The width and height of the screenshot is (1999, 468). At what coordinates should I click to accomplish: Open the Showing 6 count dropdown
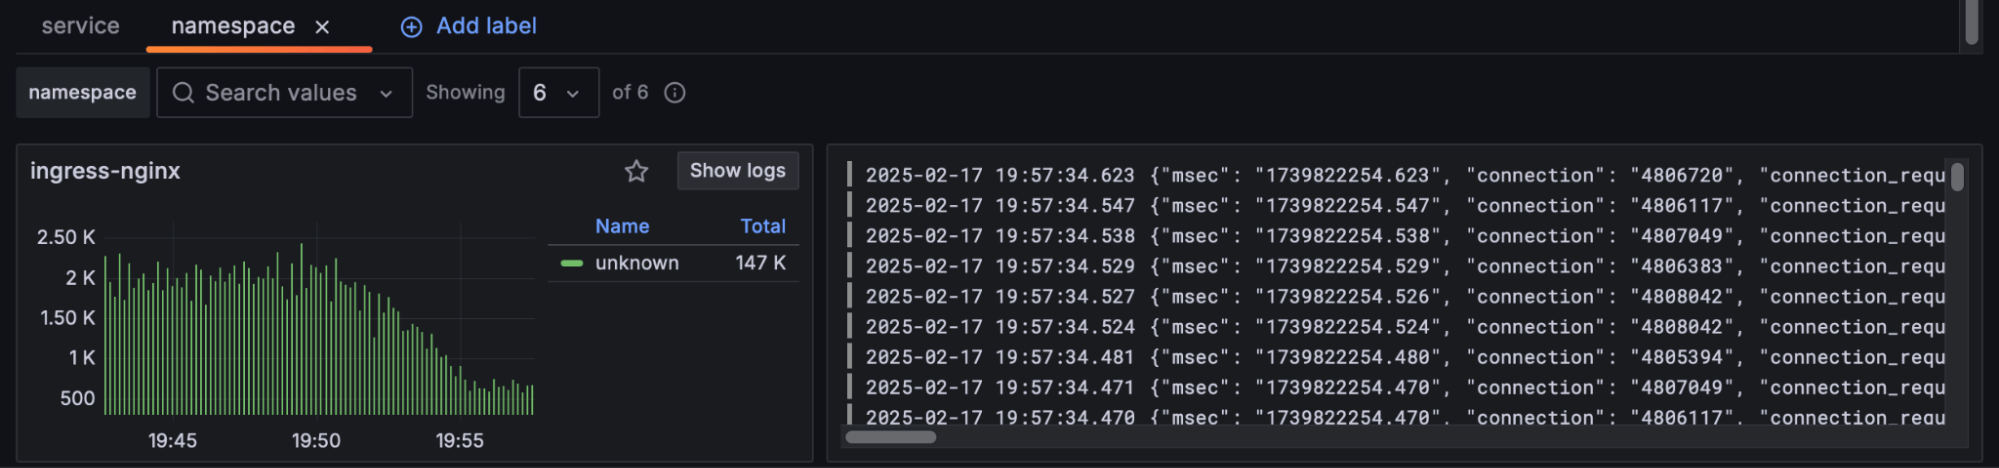[558, 93]
